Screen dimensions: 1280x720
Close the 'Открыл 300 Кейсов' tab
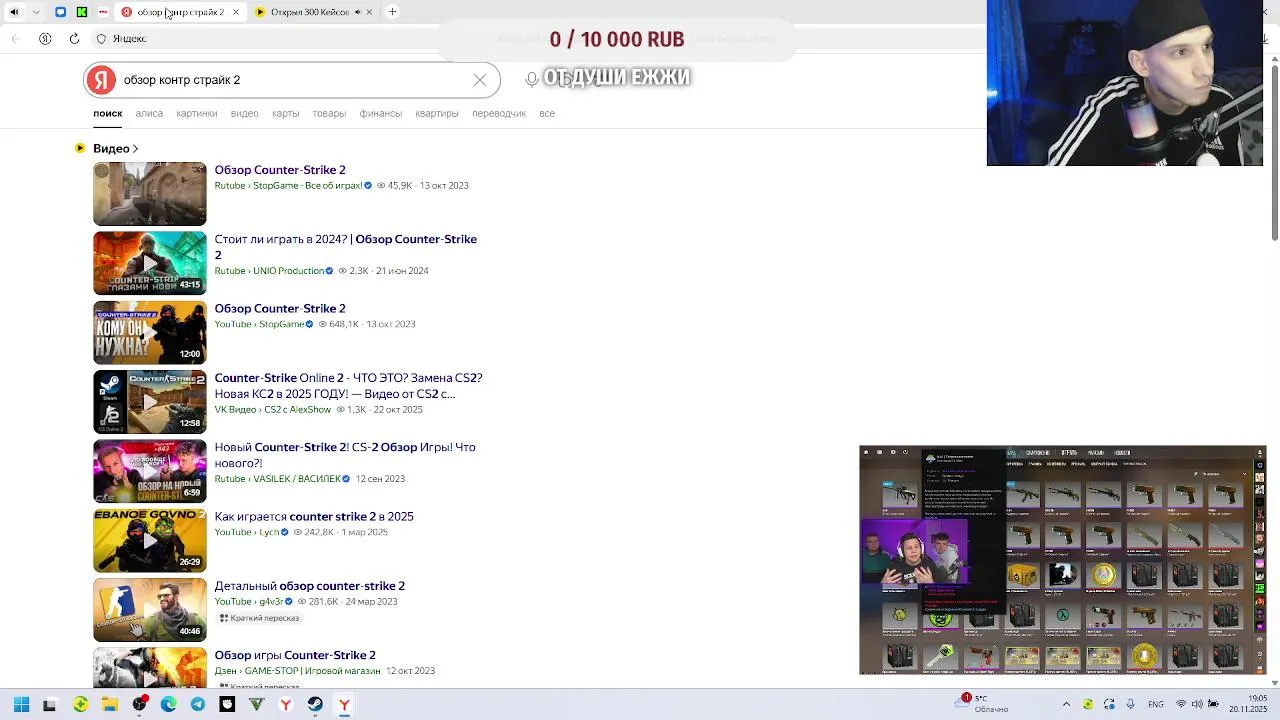click(x=369, y=12)
